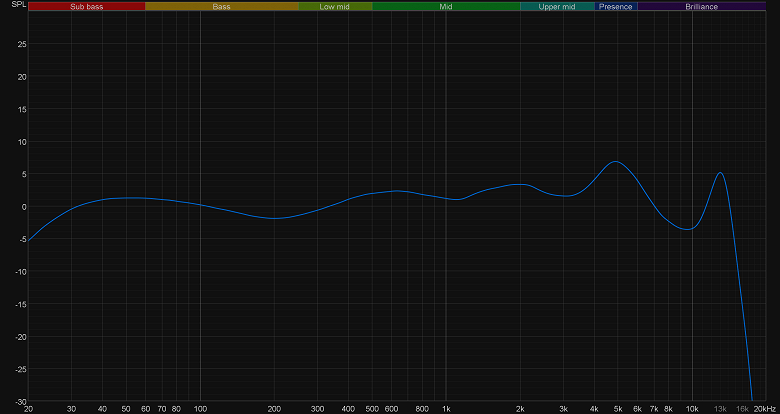Select the Low mid band header

coord(335,6)
